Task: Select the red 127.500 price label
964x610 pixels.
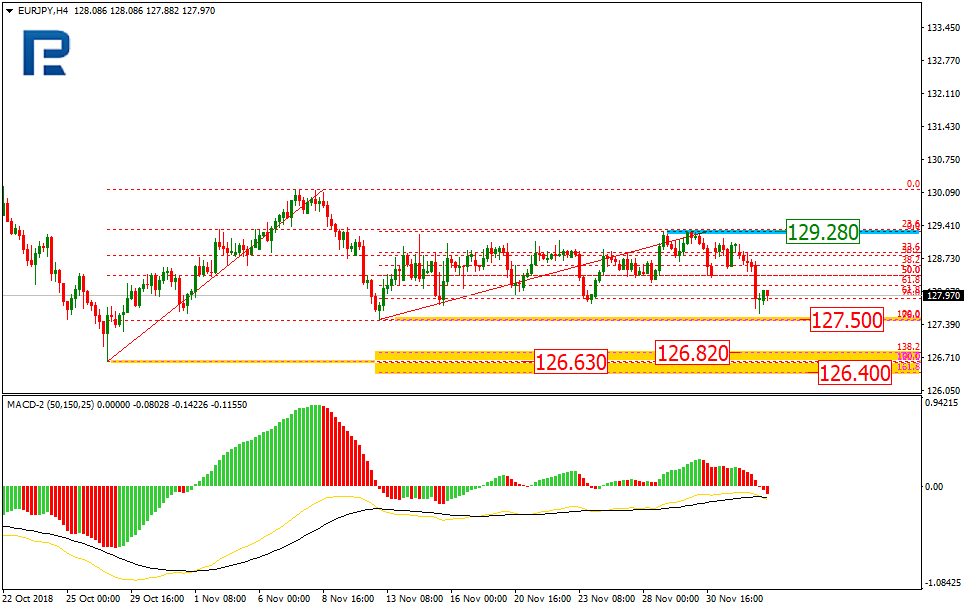Action: [846, 320]
